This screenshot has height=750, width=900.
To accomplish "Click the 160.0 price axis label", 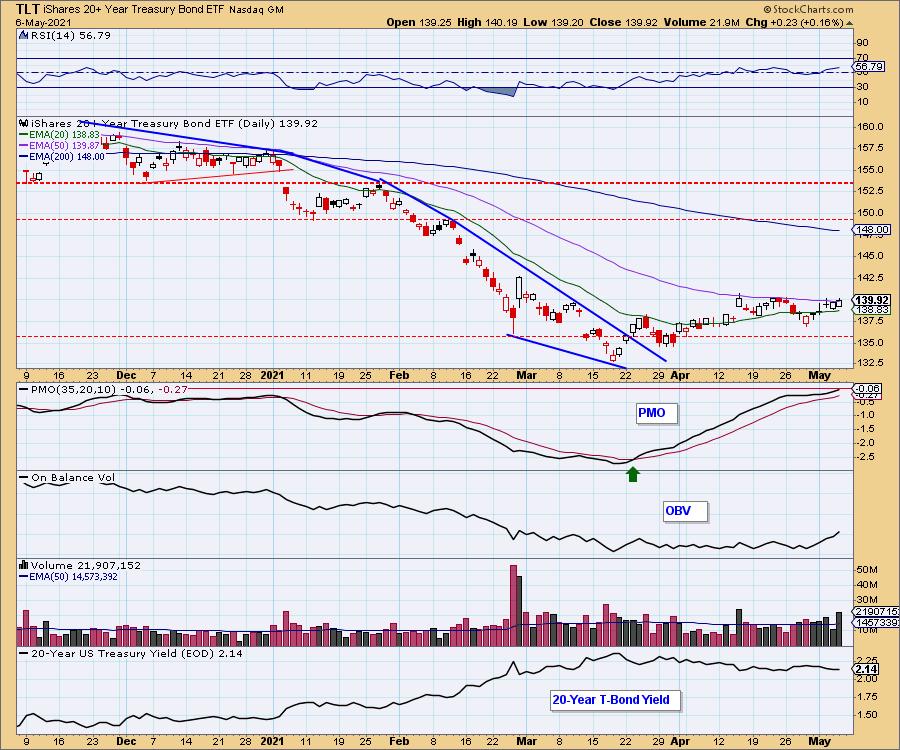I will click(871, 126).
